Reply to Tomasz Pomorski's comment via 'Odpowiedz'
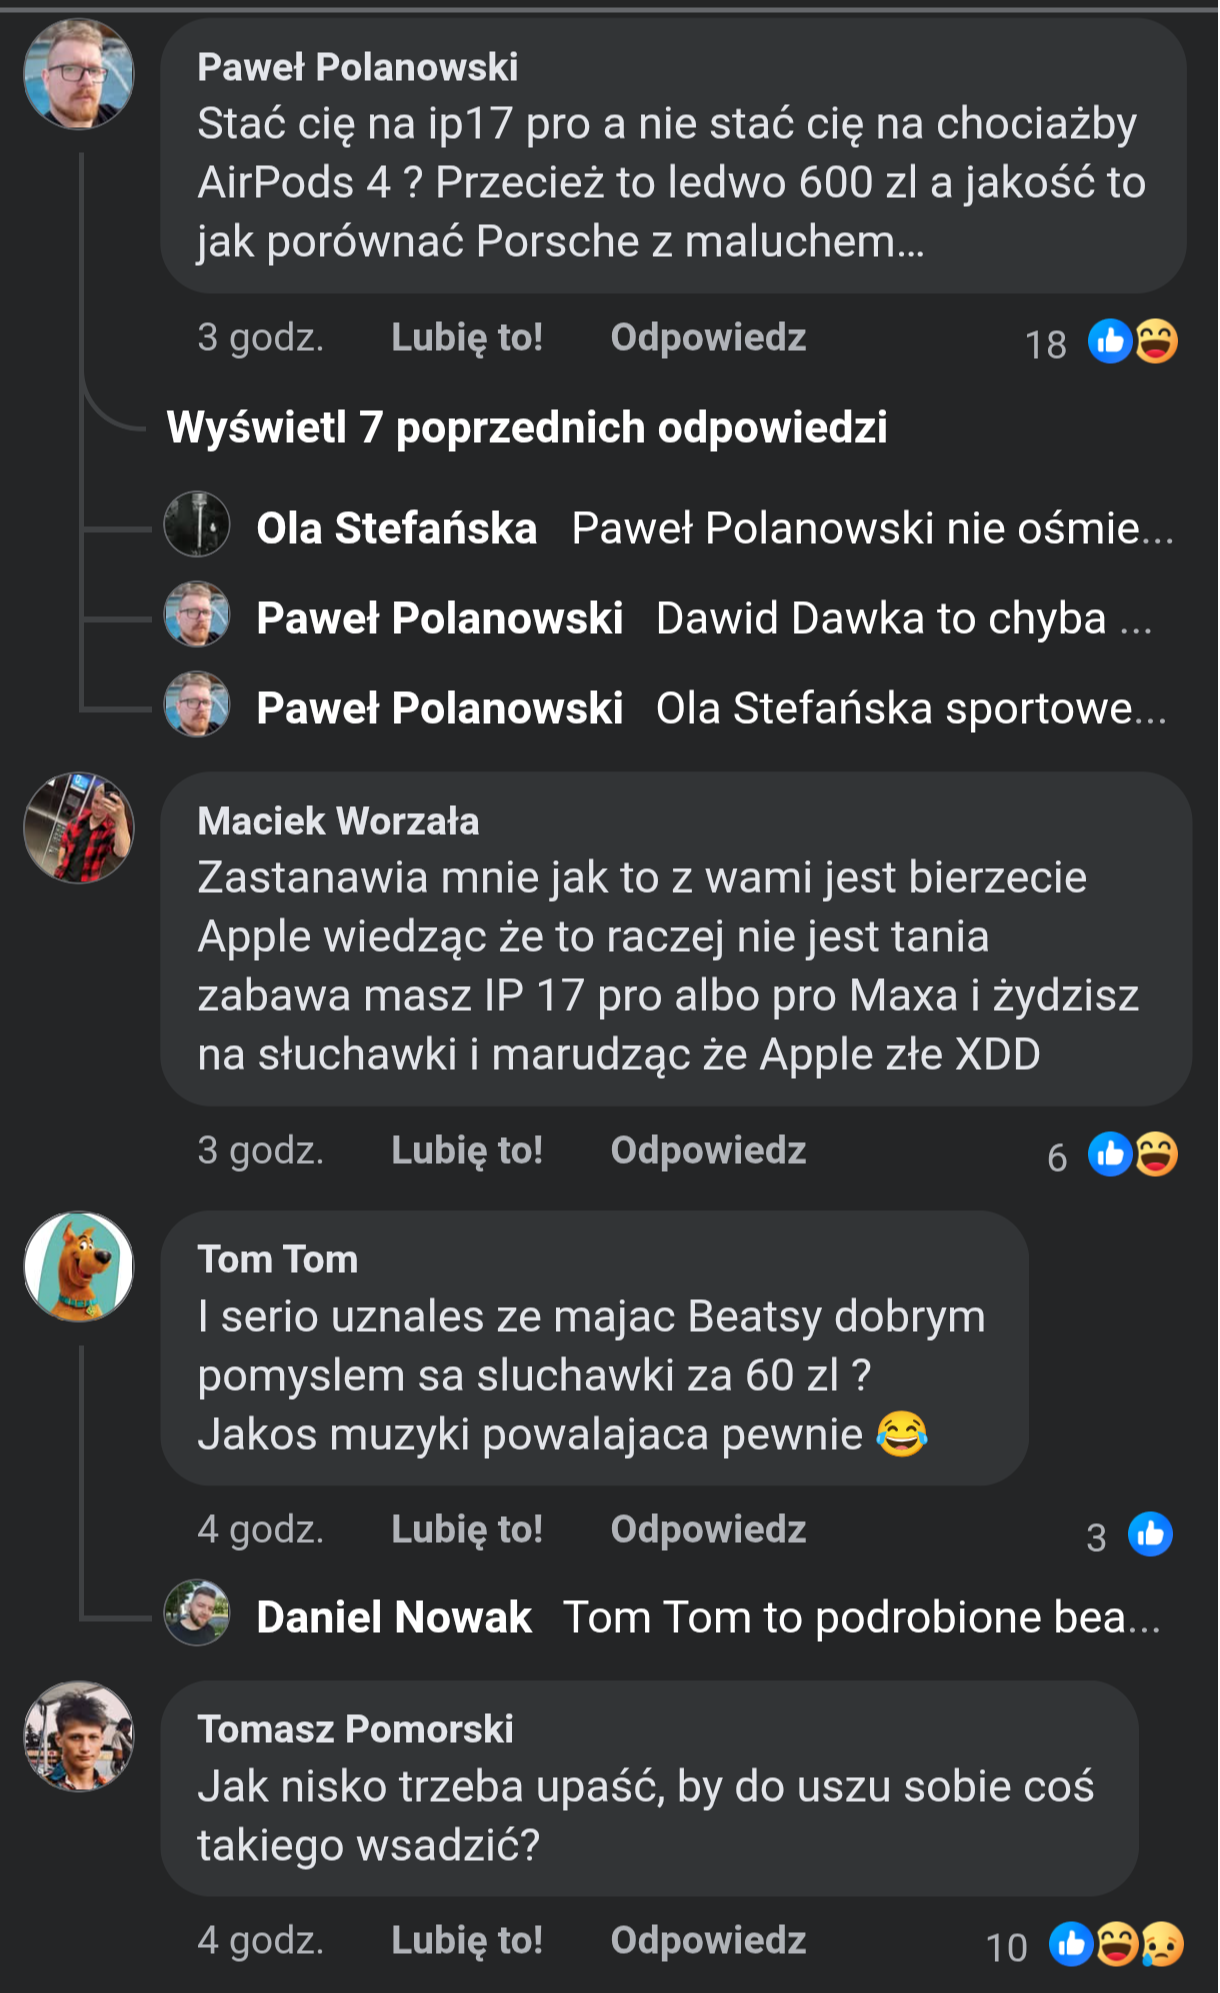 708,1941
